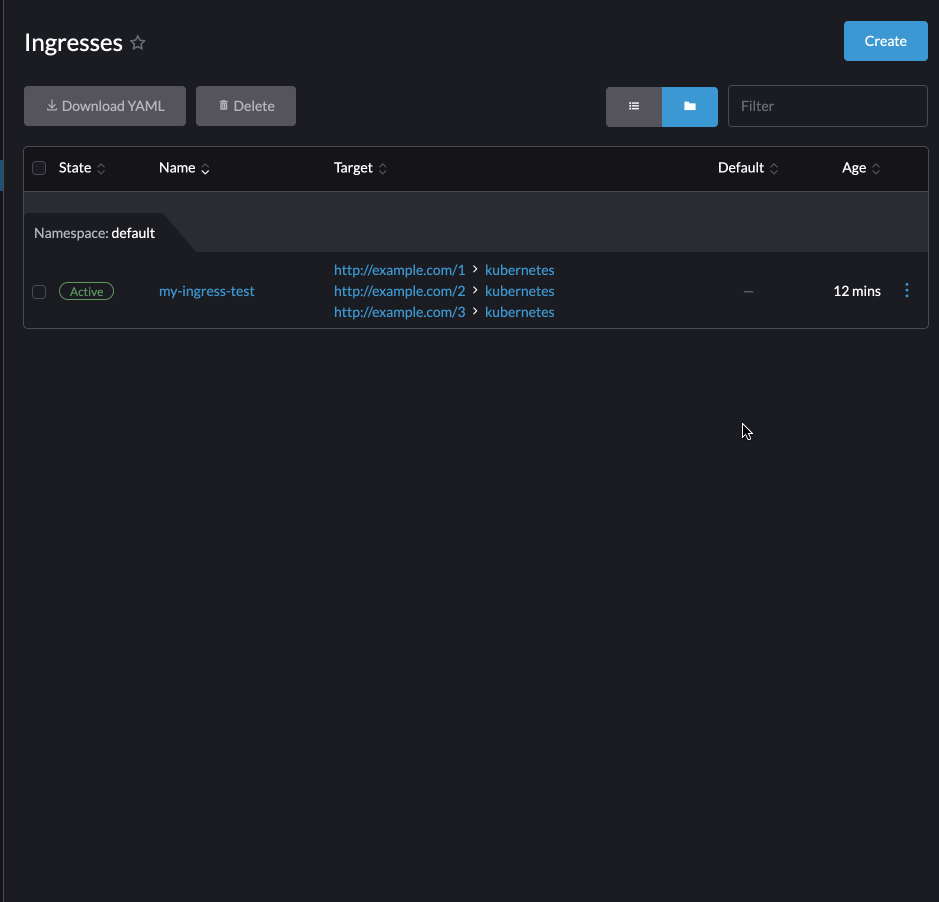Open the my-ingress-test ingress details
This screenshot has height=902, width=939.
[206, 291]
